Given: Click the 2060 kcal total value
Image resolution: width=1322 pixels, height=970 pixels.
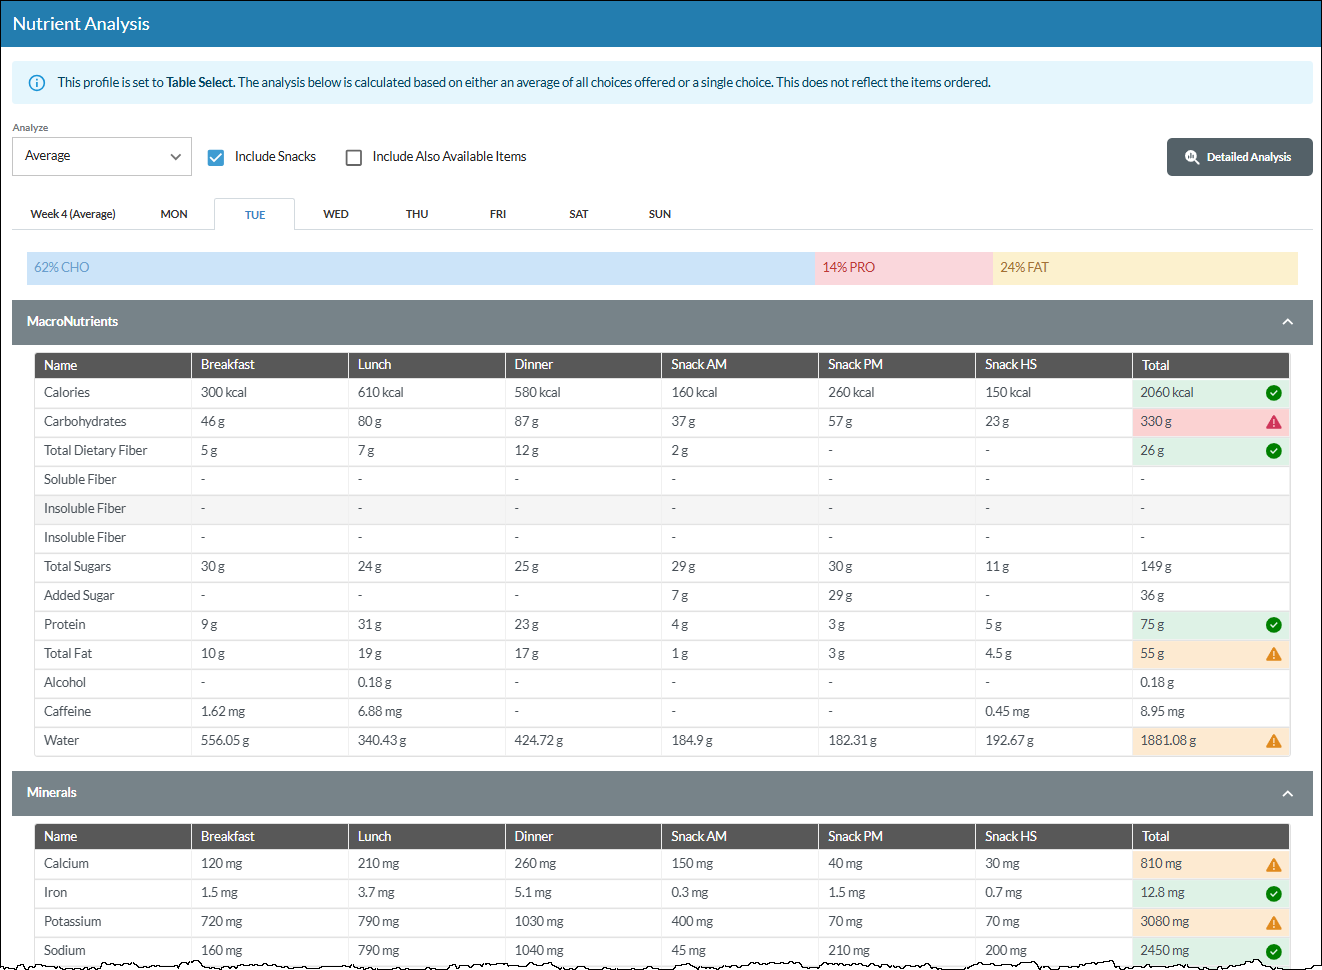Looking at the screenshot, I should [x=1167, y=393].
